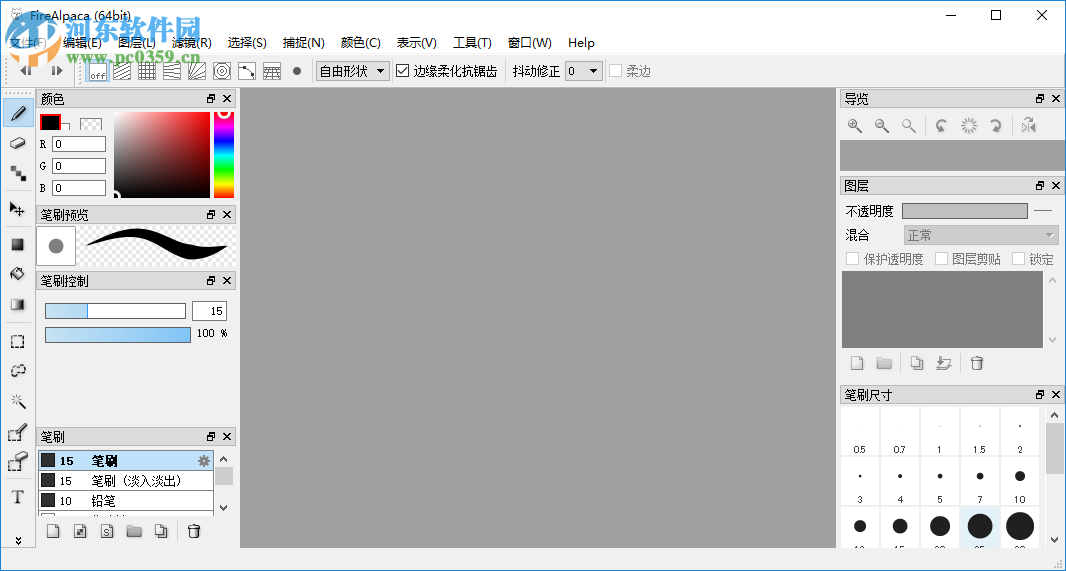Select the Brush tool in left toolbar
1066x571 pixels.
tap(18, 113)
